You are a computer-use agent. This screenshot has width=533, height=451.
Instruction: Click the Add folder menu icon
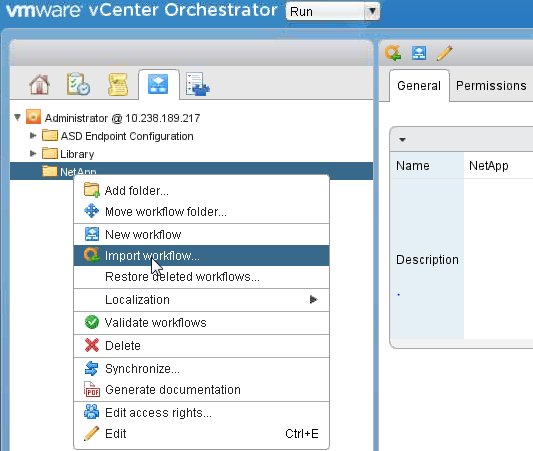click(x=91, y=190)
